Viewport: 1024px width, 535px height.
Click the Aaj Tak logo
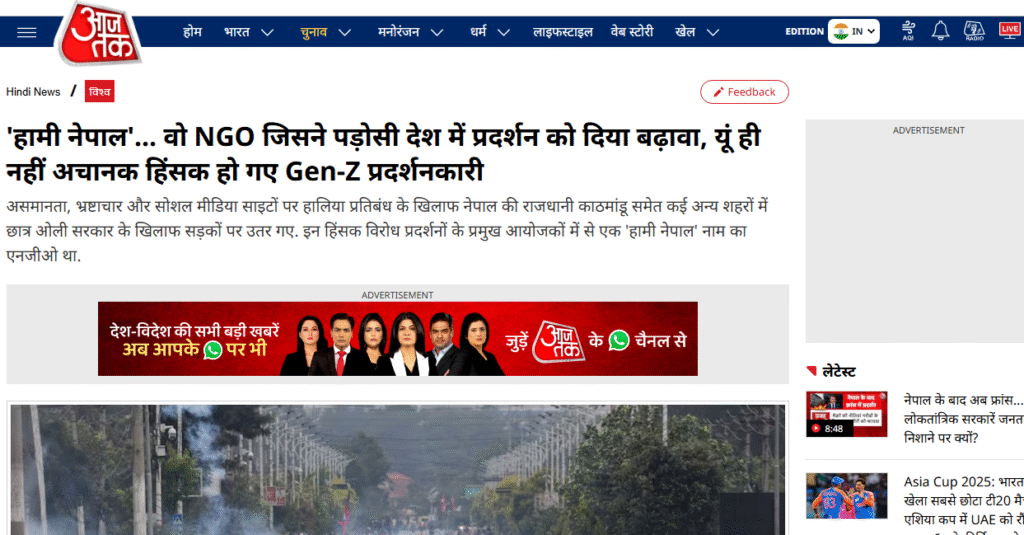(98, 32)
